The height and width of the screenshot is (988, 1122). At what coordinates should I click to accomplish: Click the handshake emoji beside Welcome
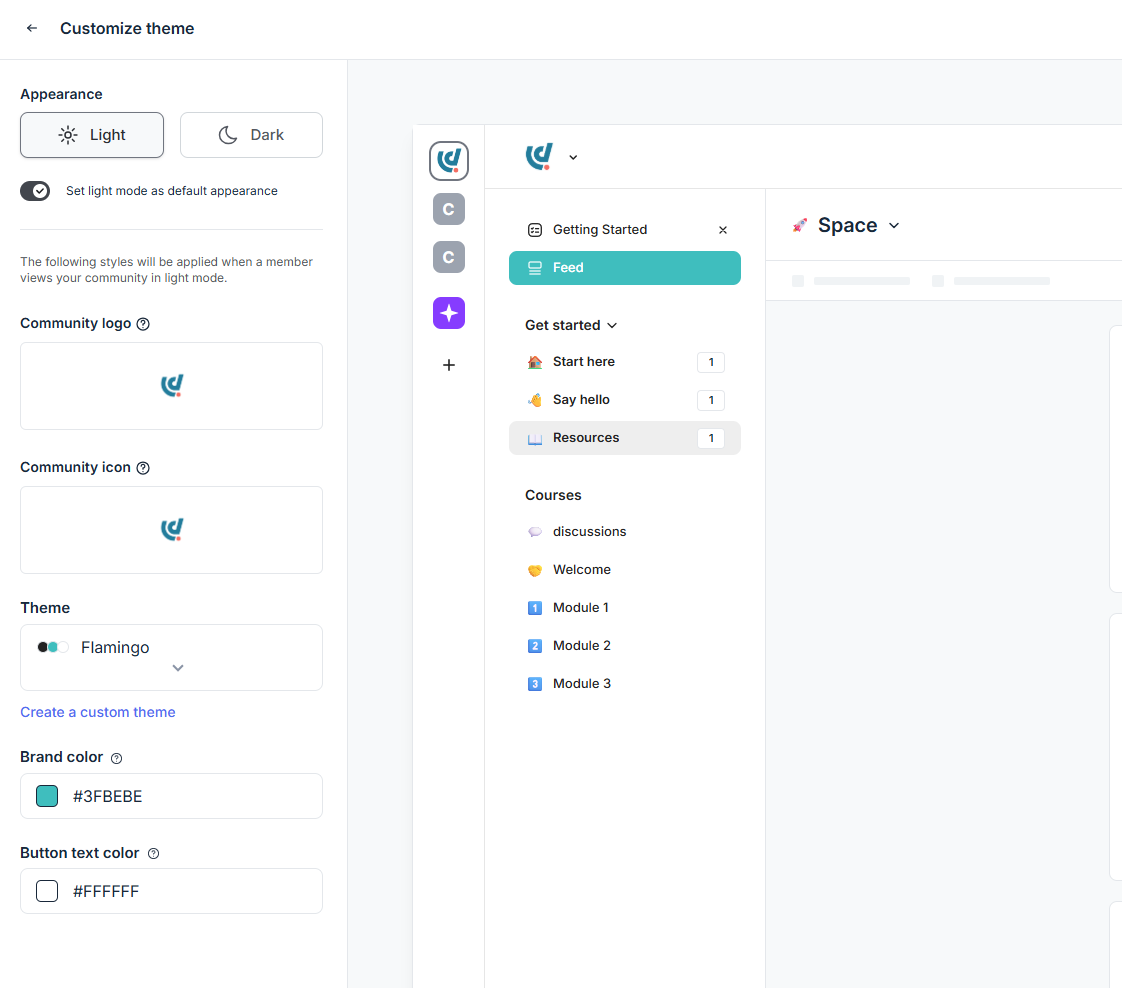click(x=535, y=570)
